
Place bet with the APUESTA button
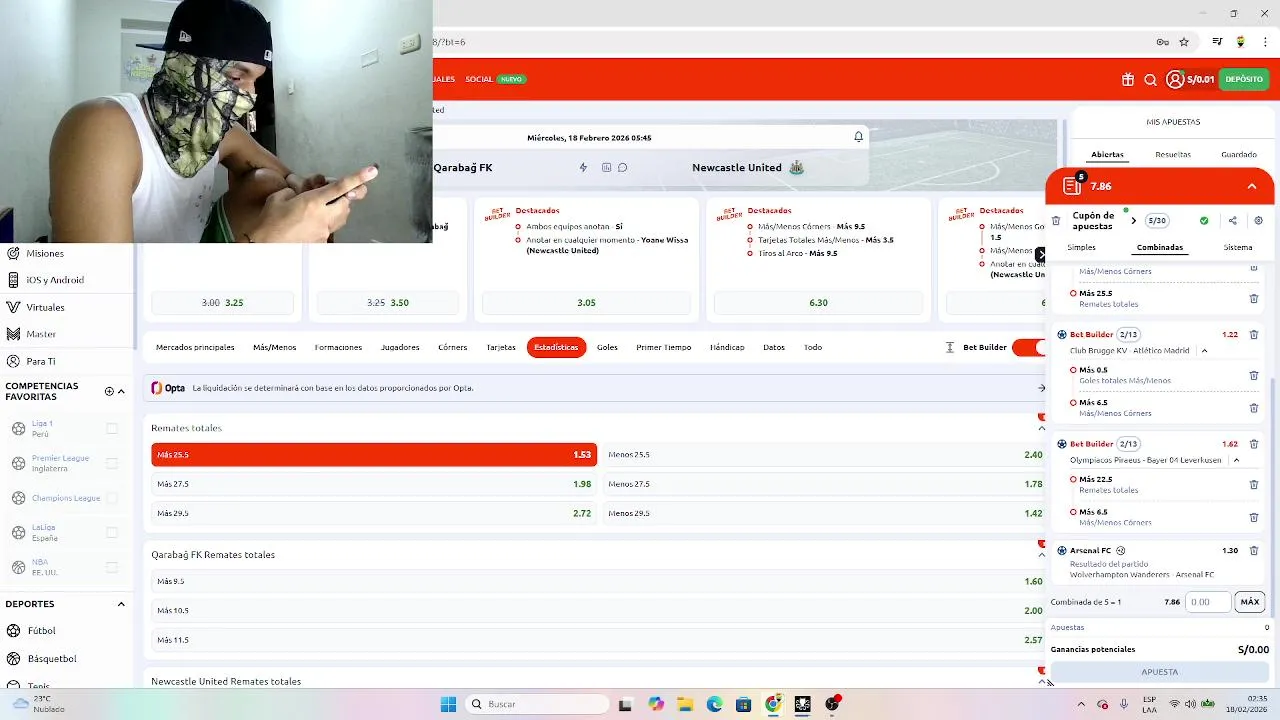click(1160, 672)
